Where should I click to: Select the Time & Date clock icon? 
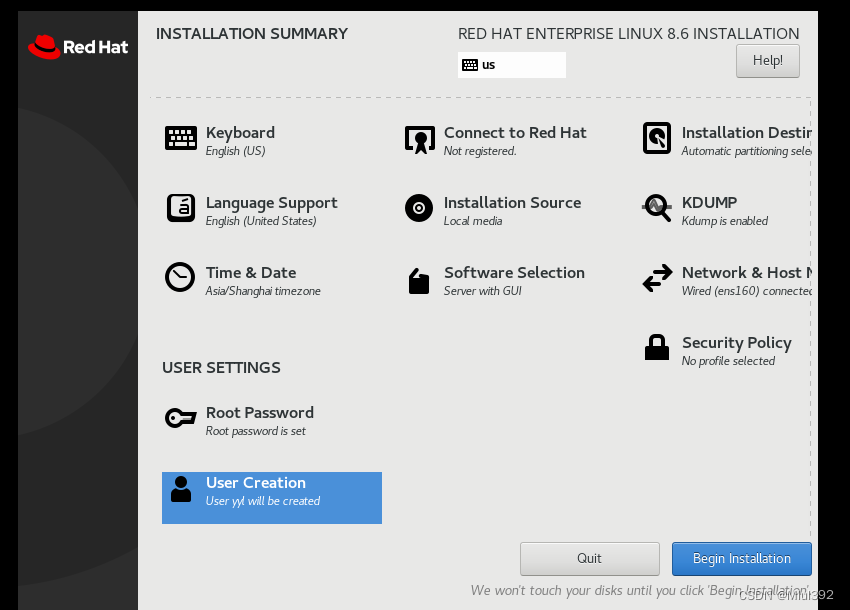coord(181,279)
